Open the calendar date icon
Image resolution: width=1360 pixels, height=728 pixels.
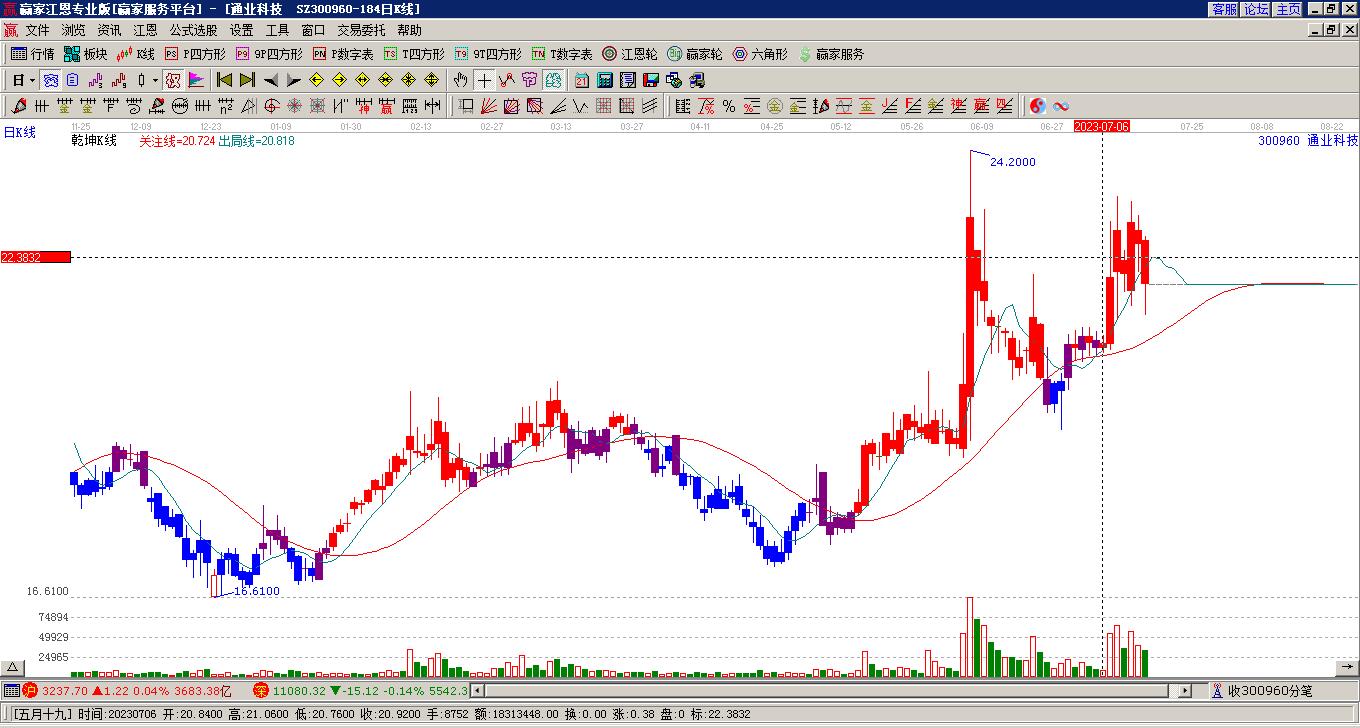[582, 80]
